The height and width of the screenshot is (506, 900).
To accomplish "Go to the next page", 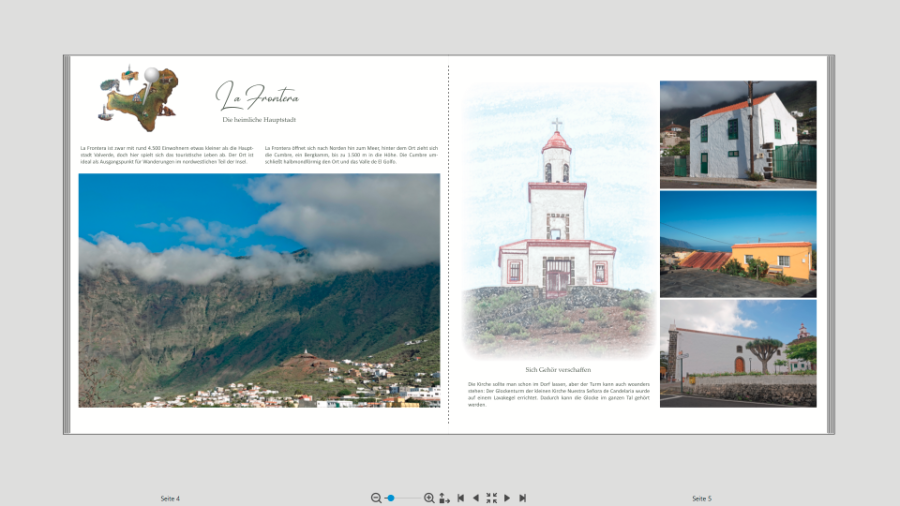I will click(507, 498).
